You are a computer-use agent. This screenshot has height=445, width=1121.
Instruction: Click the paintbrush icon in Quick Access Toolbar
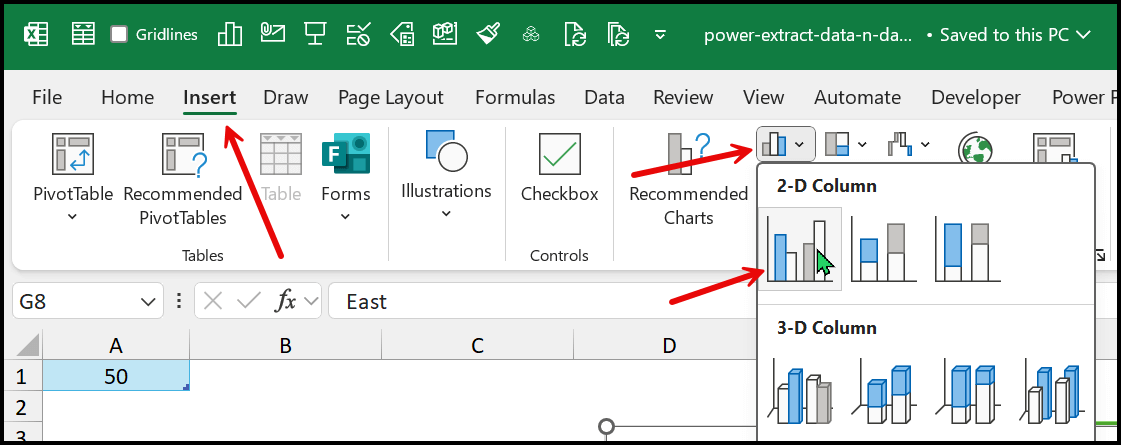pos(488,34)
